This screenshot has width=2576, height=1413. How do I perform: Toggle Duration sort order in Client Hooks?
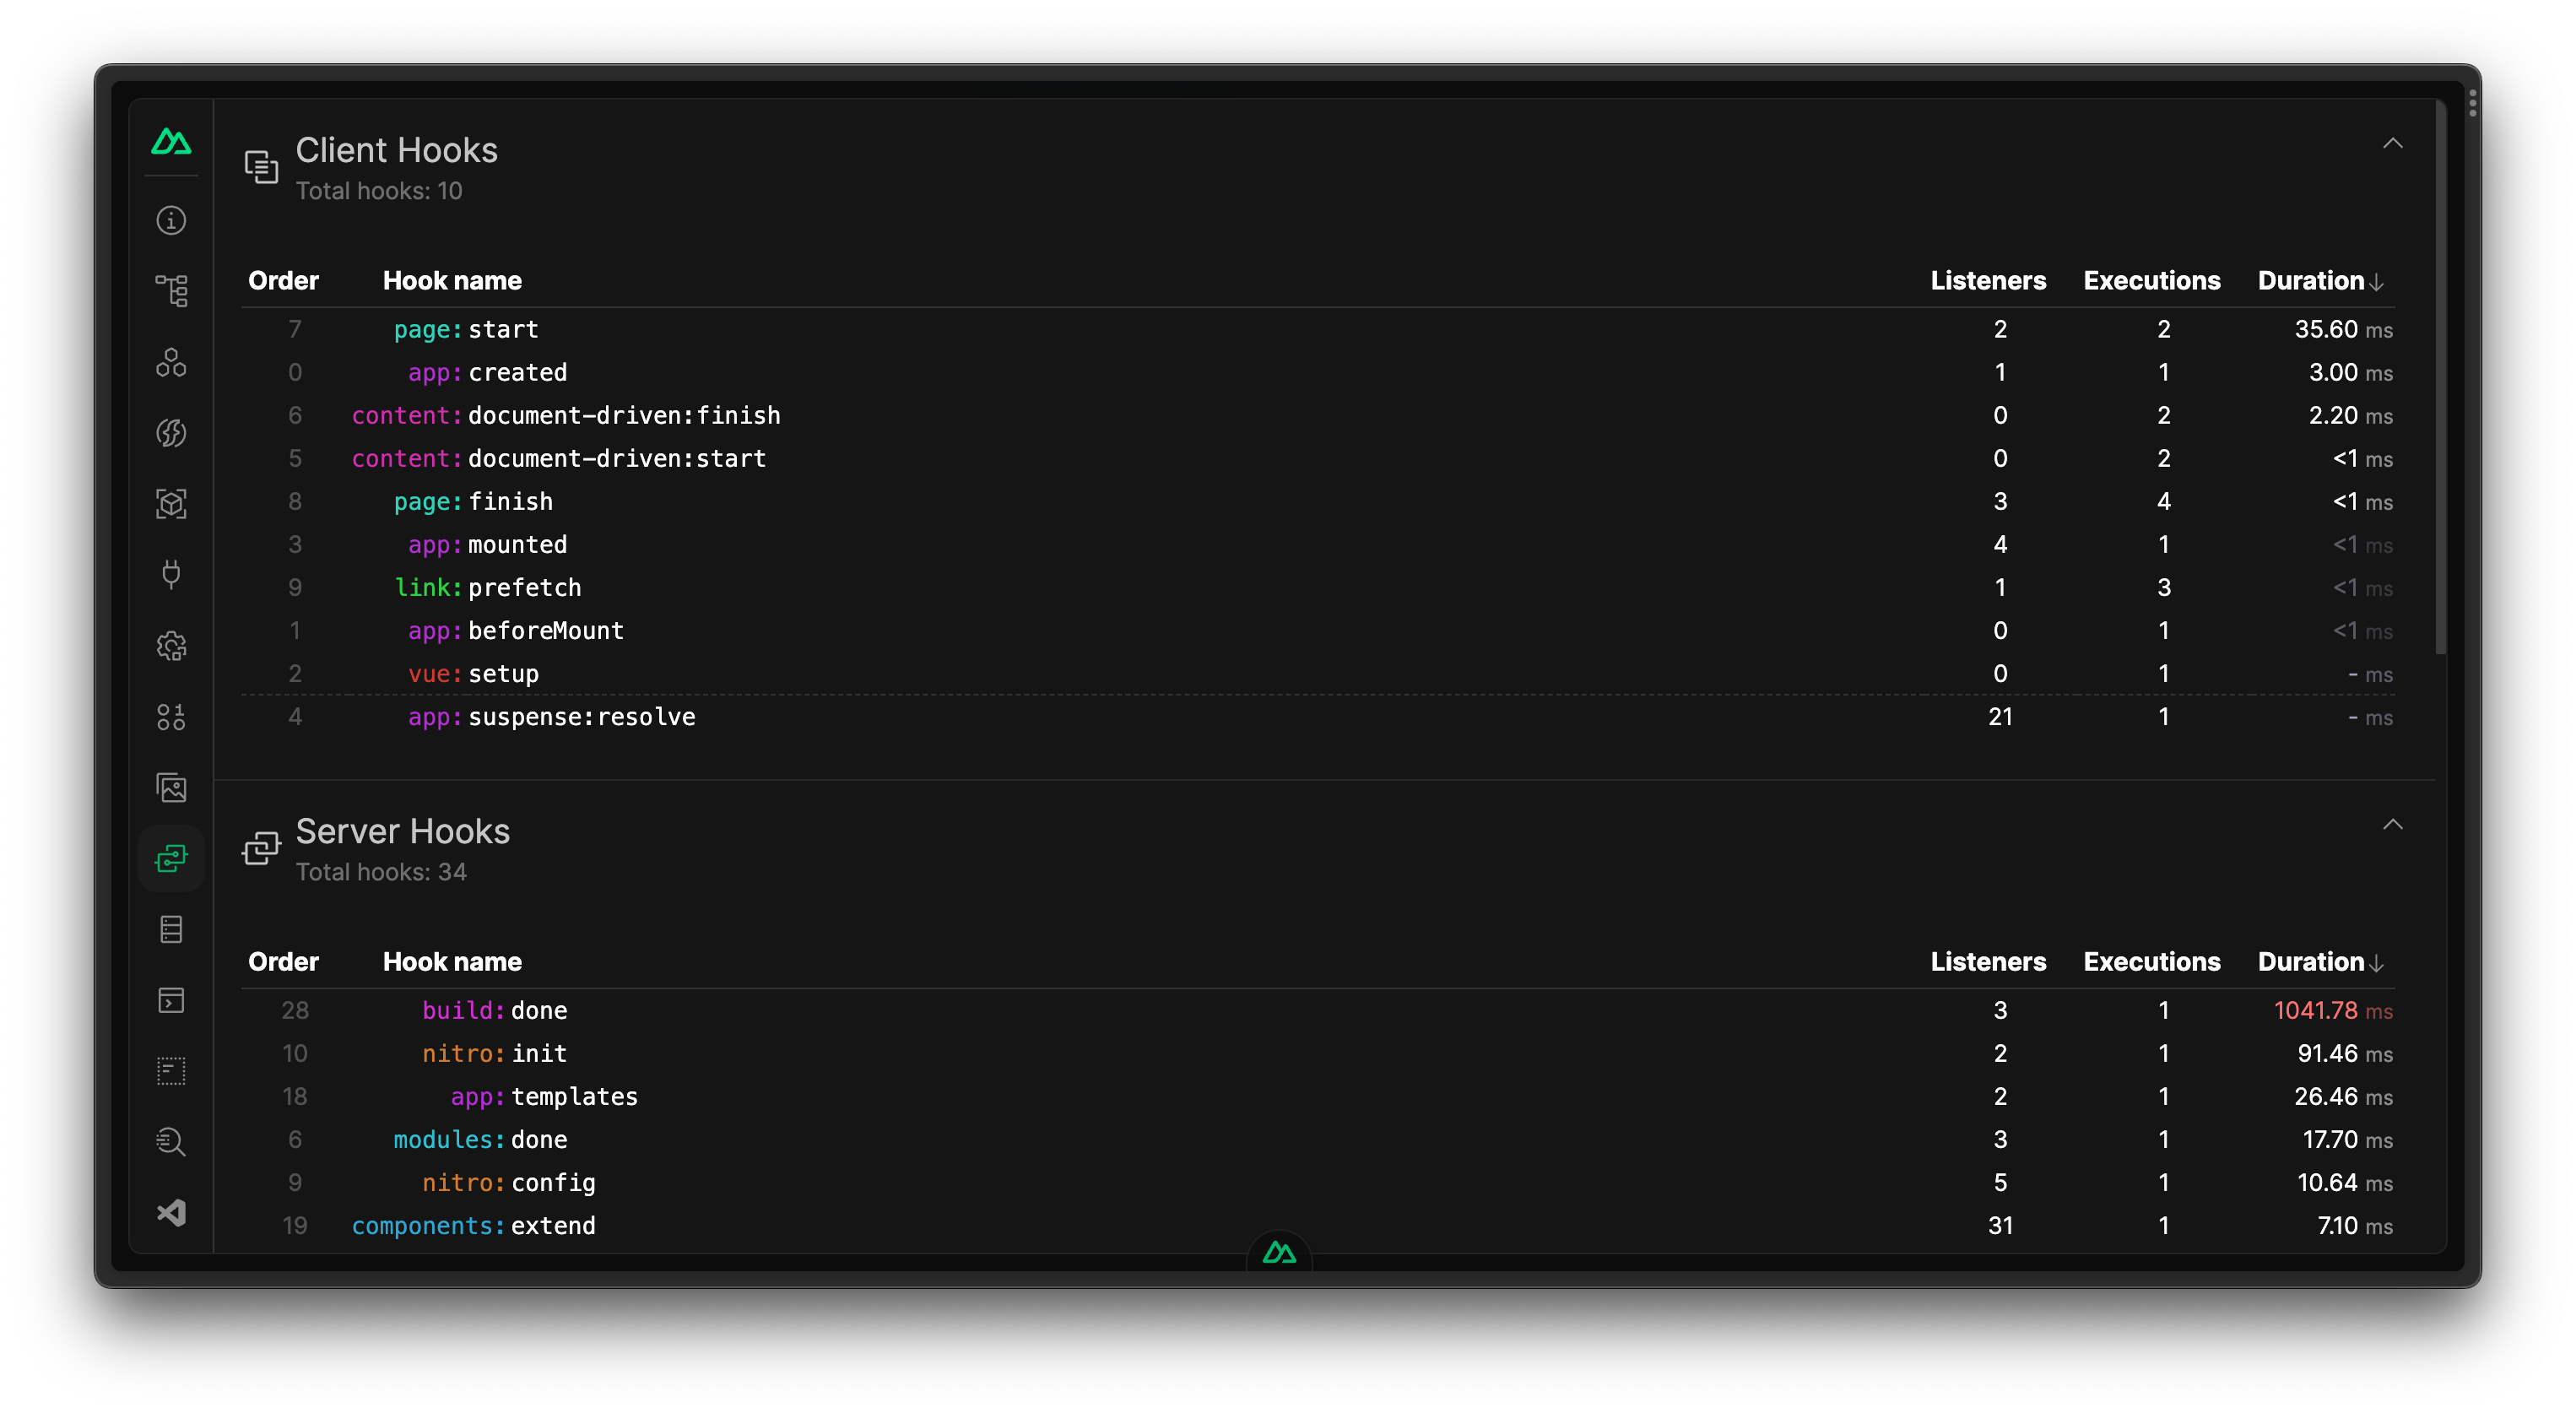pyautogui.click(x=2318, y=281)
